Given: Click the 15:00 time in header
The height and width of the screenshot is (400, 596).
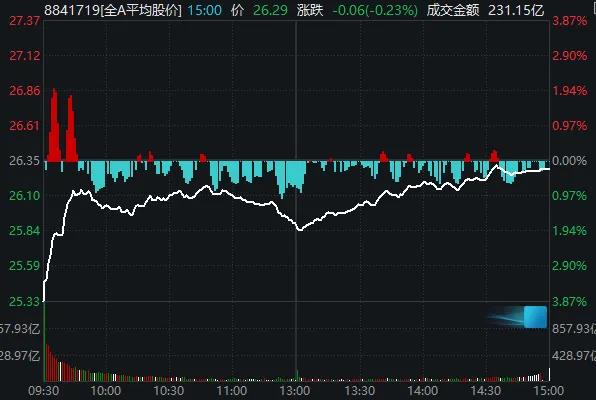Looking at the screenshot, I should [x=204, y=10].
